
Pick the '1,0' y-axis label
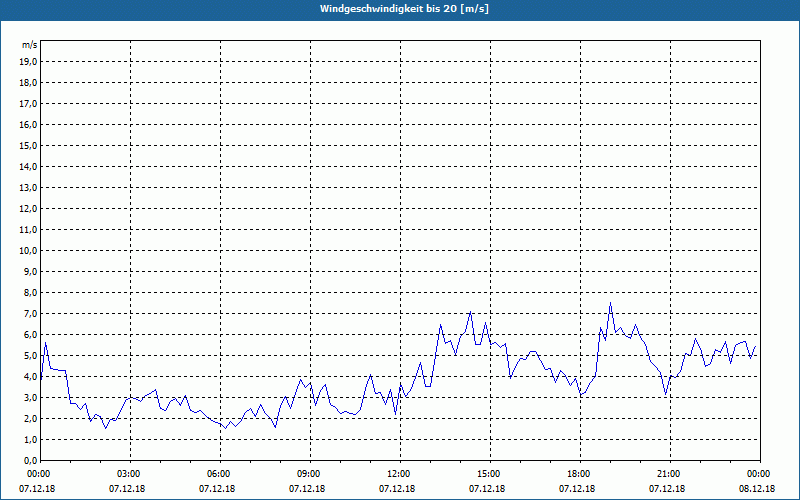tap(30, 439)
